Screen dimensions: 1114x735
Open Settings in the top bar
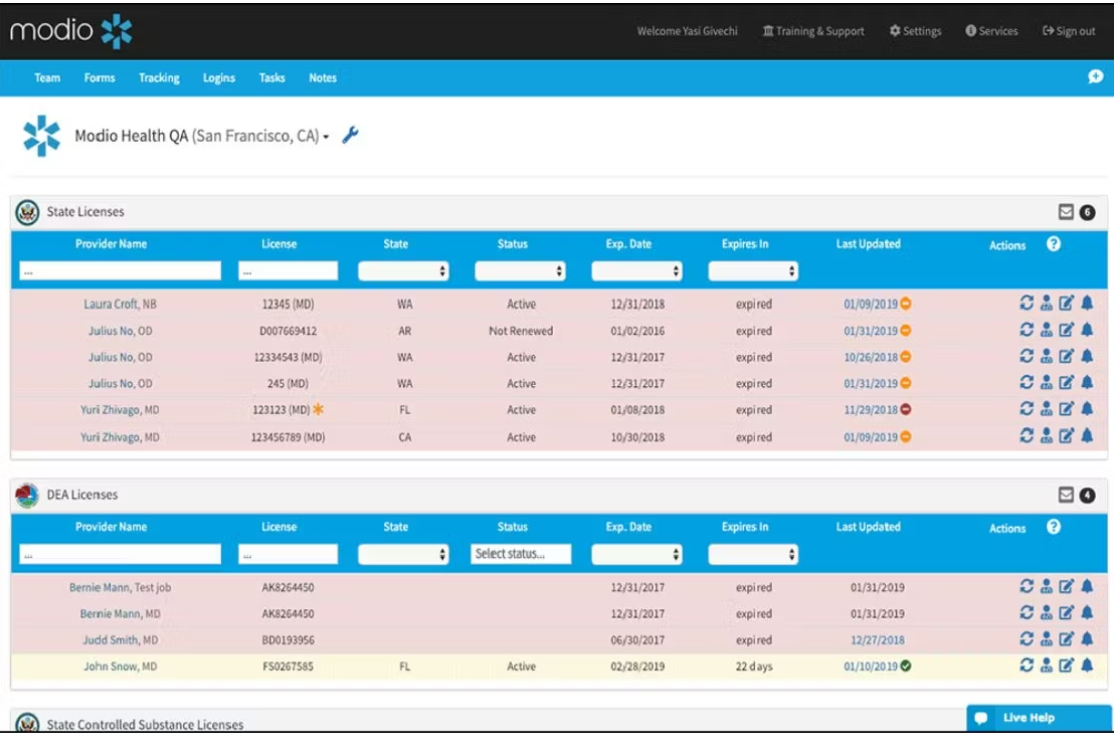[916, 31]
